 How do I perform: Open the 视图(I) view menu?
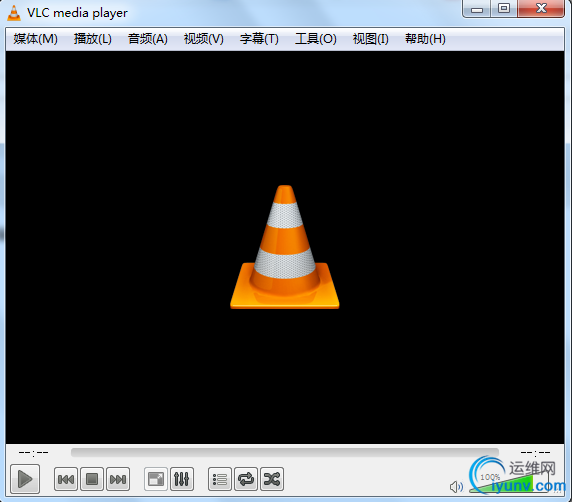tap(370, 39)
